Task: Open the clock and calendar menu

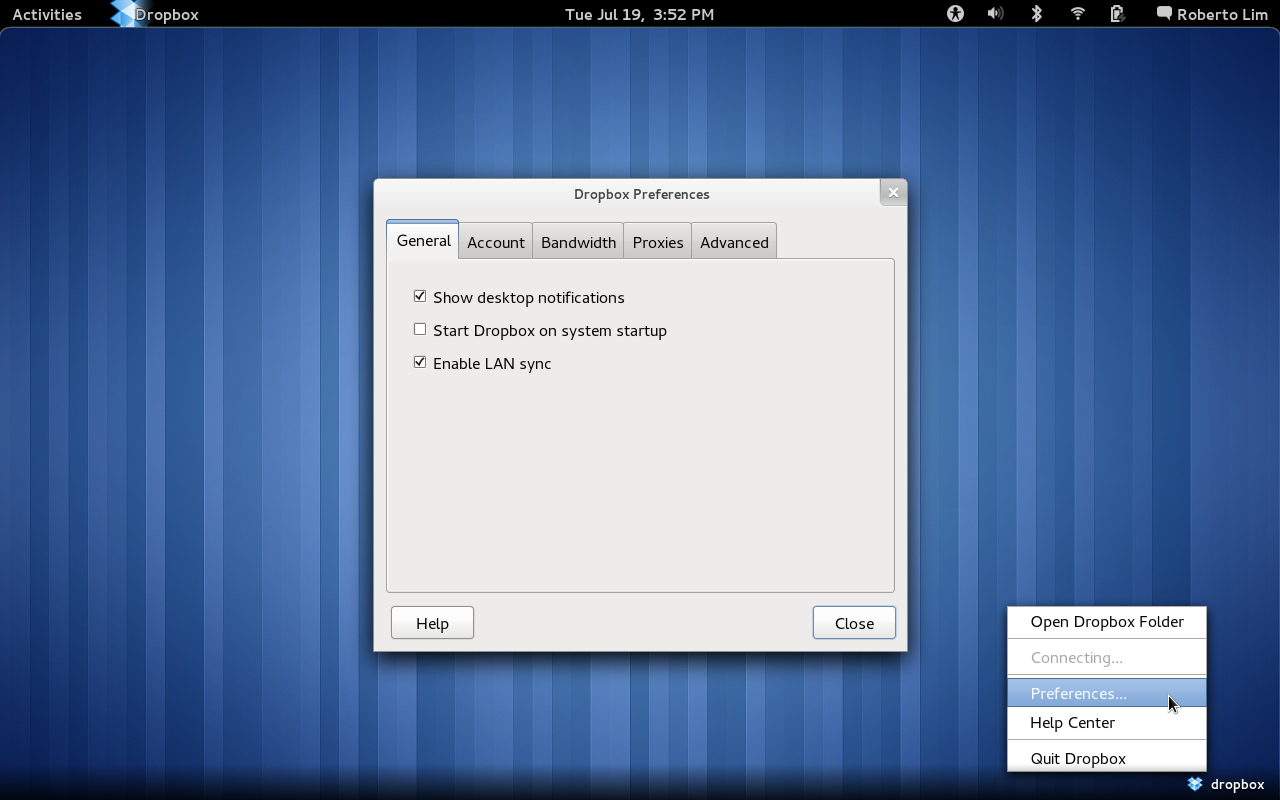Action: pos(640,14)
